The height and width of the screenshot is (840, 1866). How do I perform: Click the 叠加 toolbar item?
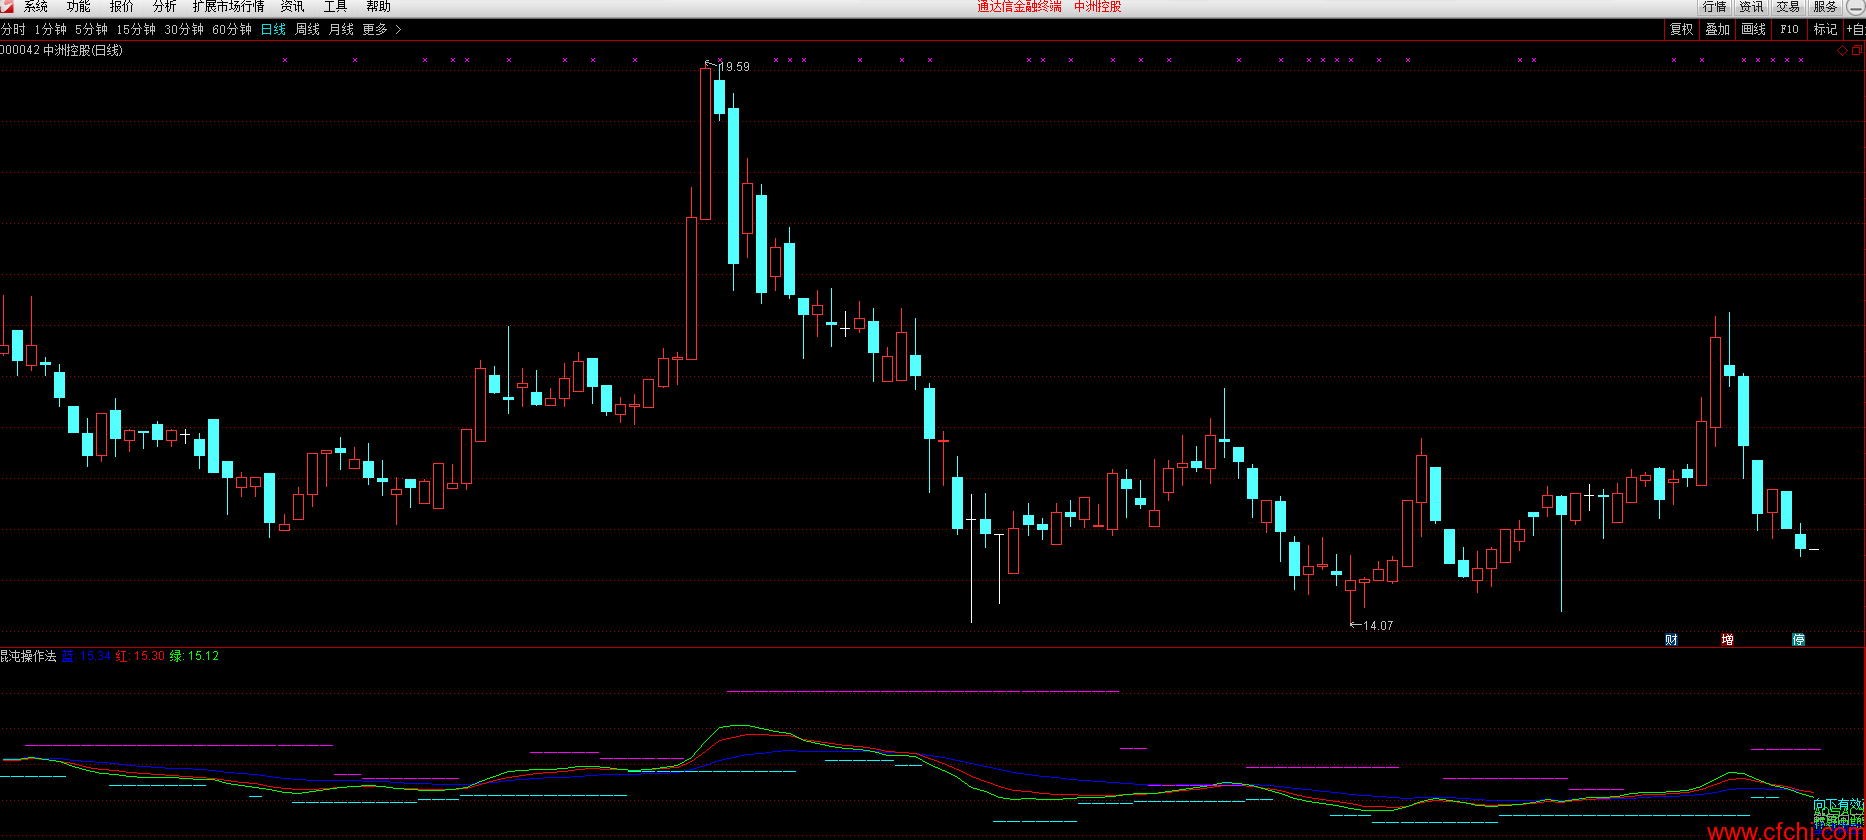coord(1718,29)
